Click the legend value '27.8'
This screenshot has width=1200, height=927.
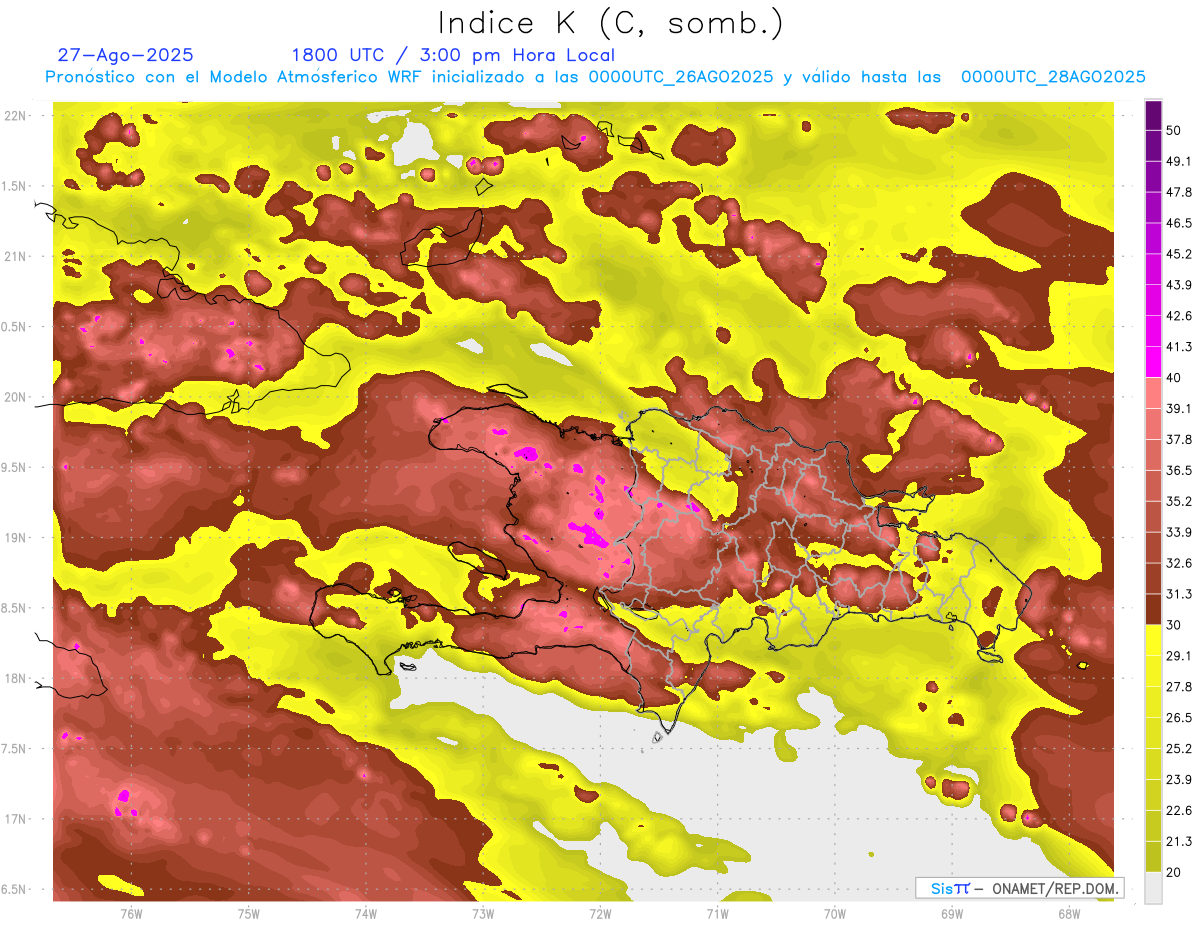tap(1179, 687)
